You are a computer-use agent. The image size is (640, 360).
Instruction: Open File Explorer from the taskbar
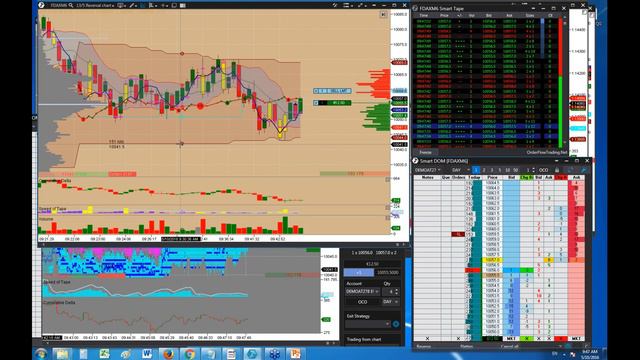tap(62, 353)
